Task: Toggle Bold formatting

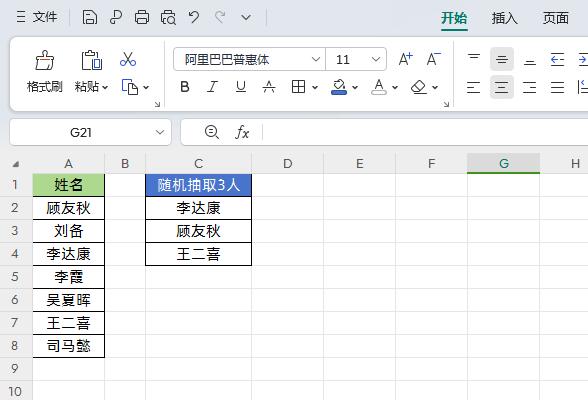Action: pos(184,87)
